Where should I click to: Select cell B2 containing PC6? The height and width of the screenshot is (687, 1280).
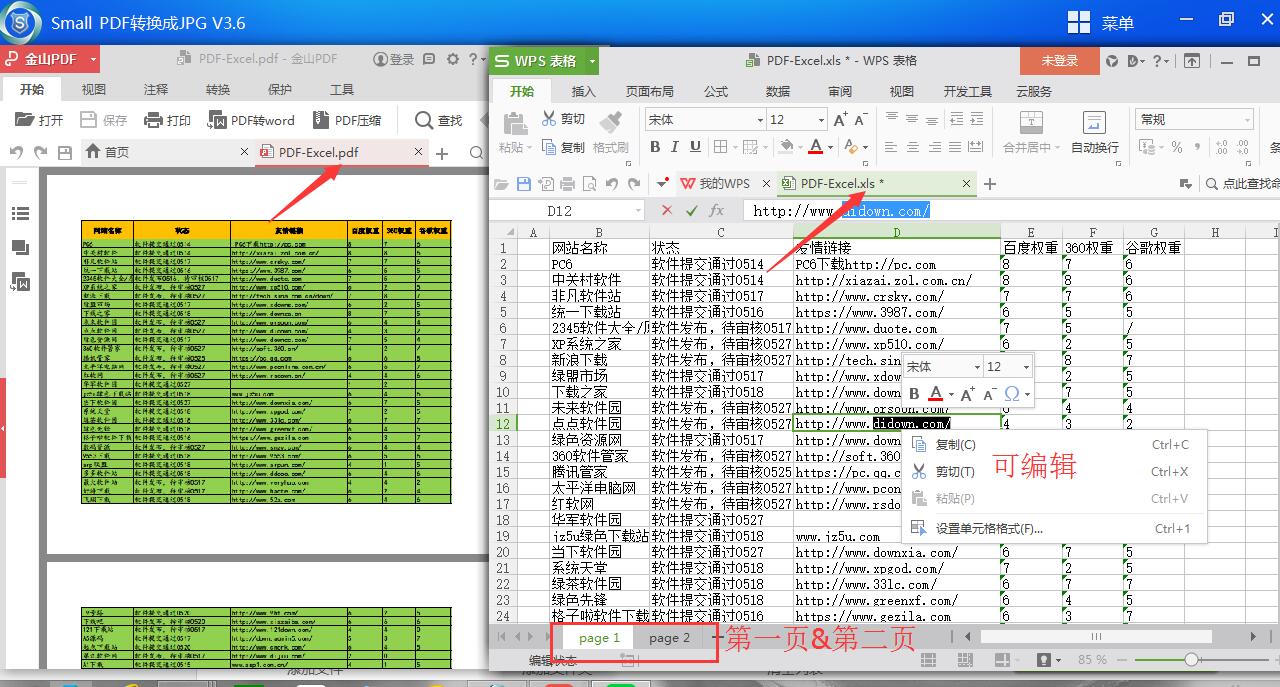tap(599, 265)
